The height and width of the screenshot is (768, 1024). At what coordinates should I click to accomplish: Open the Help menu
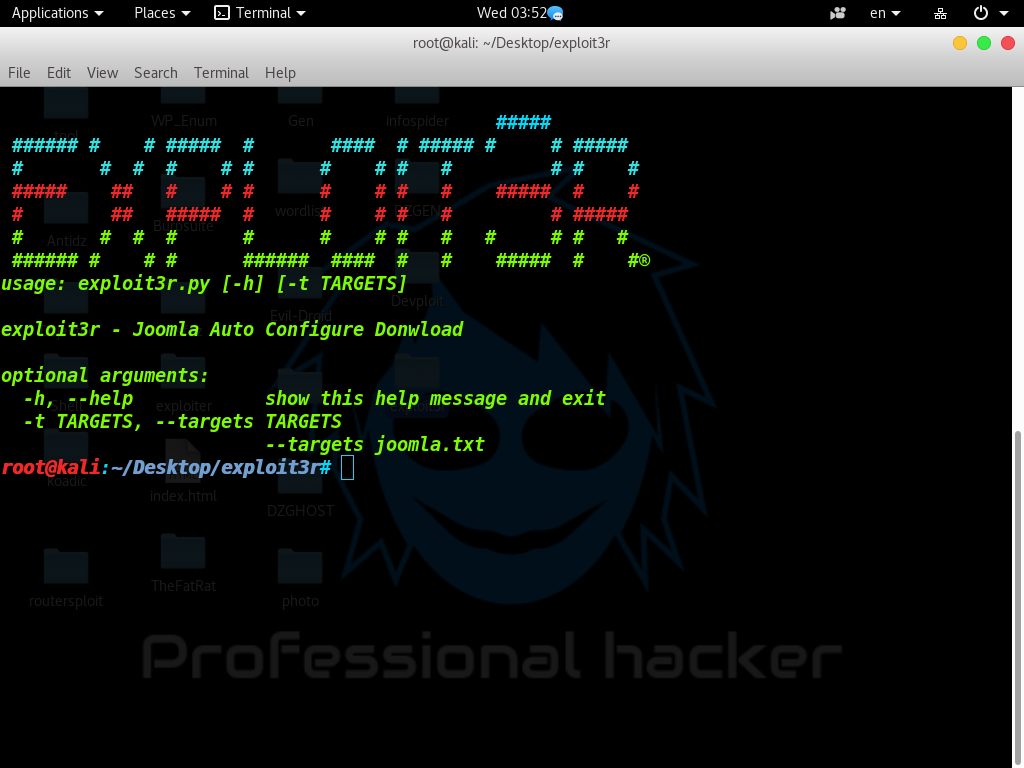tap(280, 72)
